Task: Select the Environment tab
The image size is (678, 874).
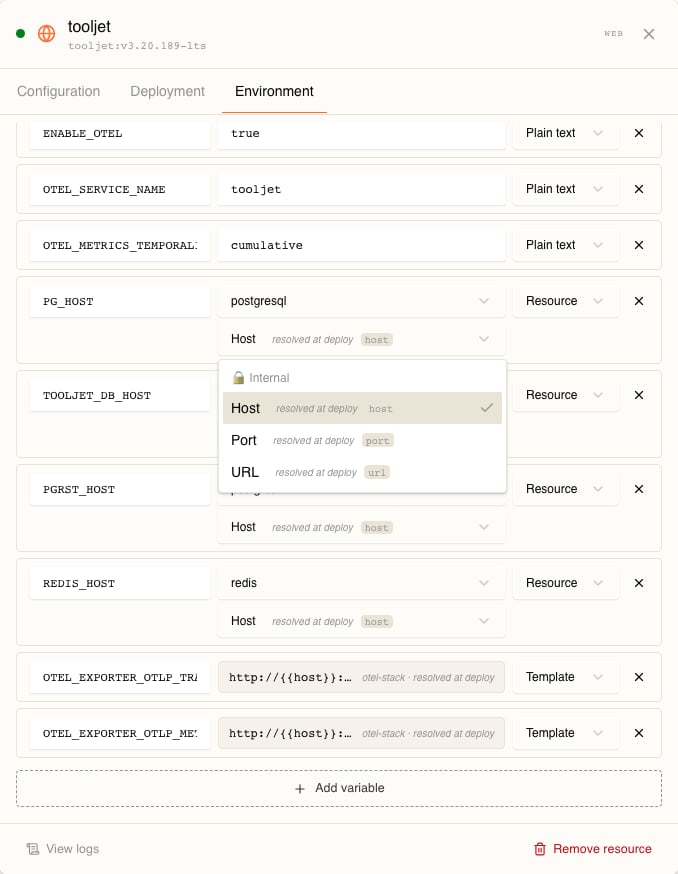Action: [x=274, y=91]
